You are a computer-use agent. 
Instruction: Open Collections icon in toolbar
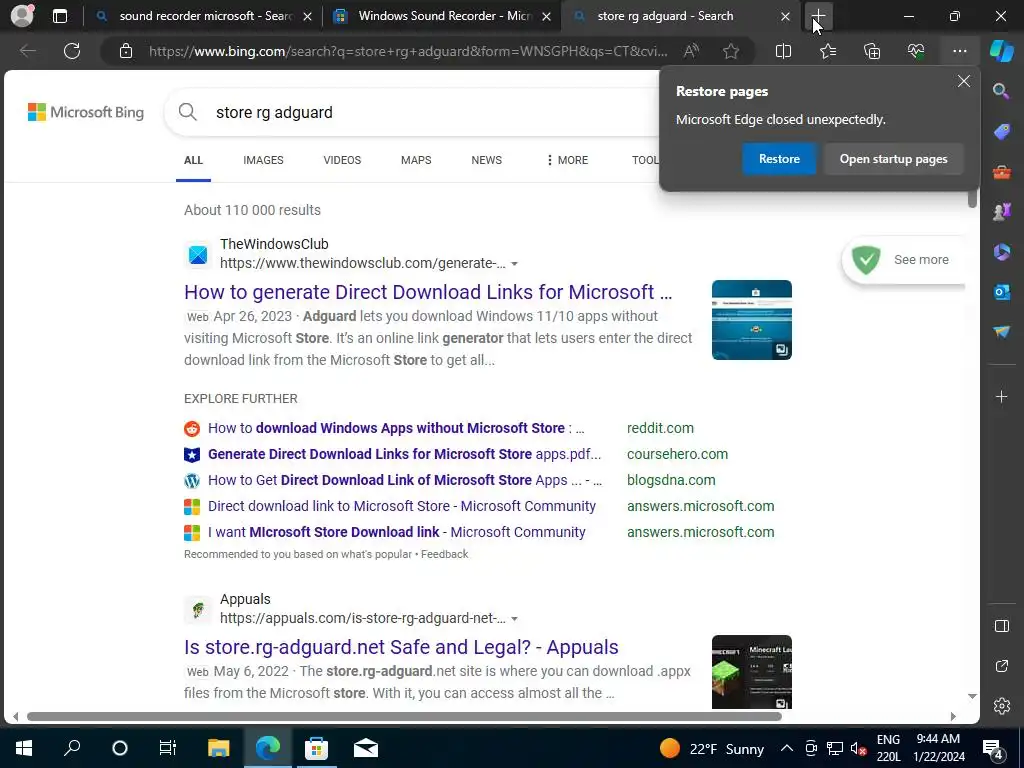[872, 51]
